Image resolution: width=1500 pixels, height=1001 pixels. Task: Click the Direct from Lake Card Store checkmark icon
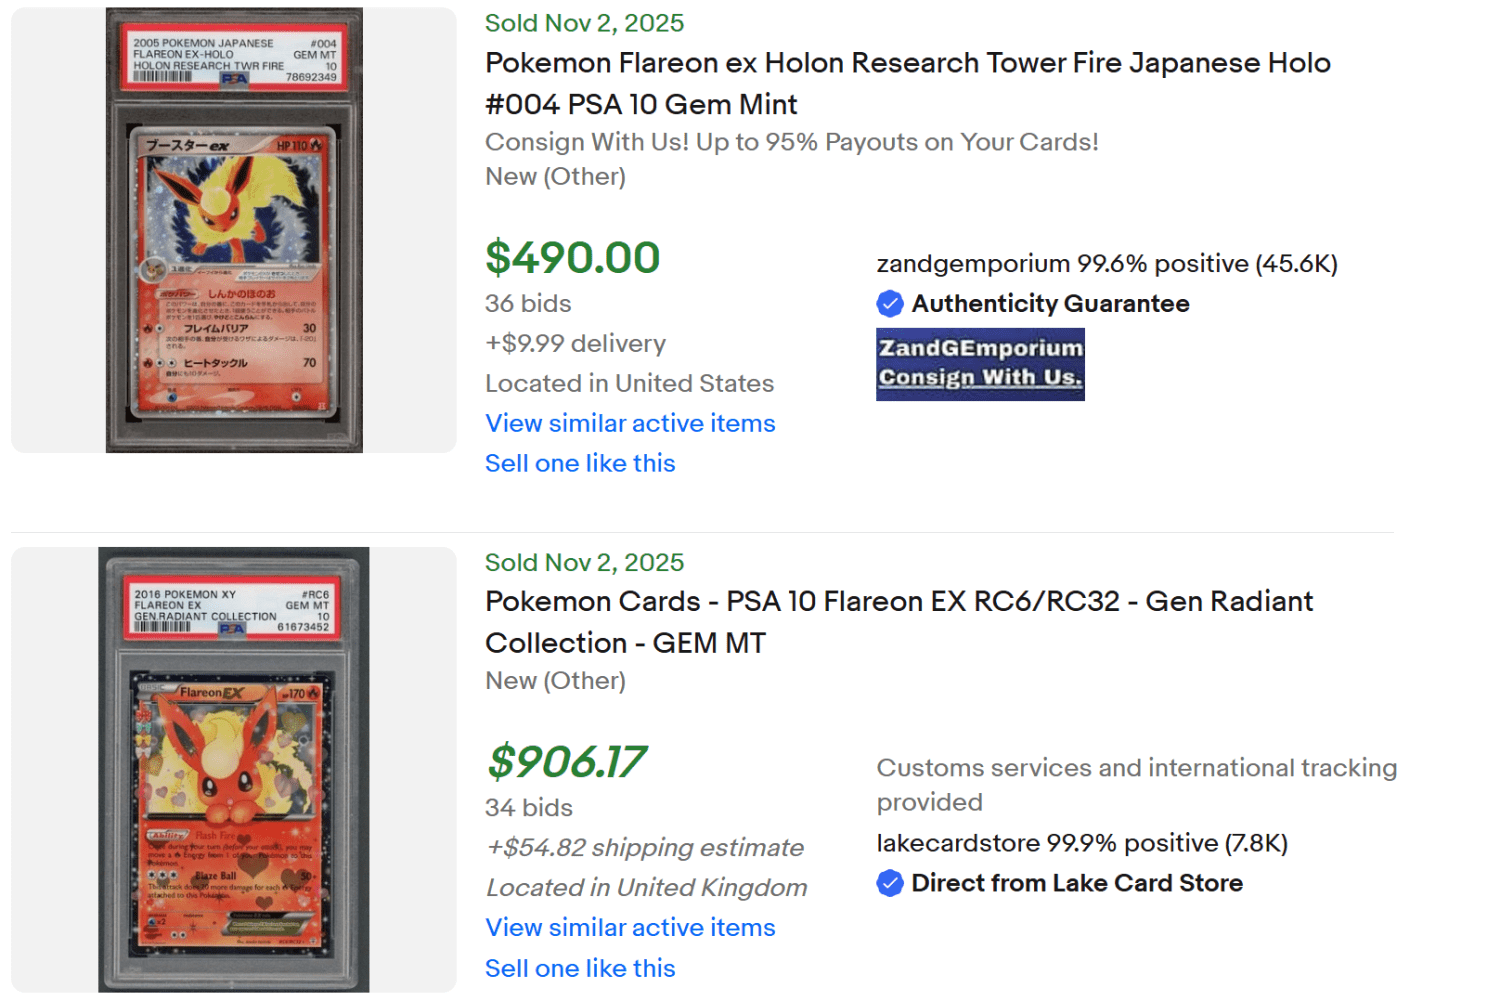890,883
